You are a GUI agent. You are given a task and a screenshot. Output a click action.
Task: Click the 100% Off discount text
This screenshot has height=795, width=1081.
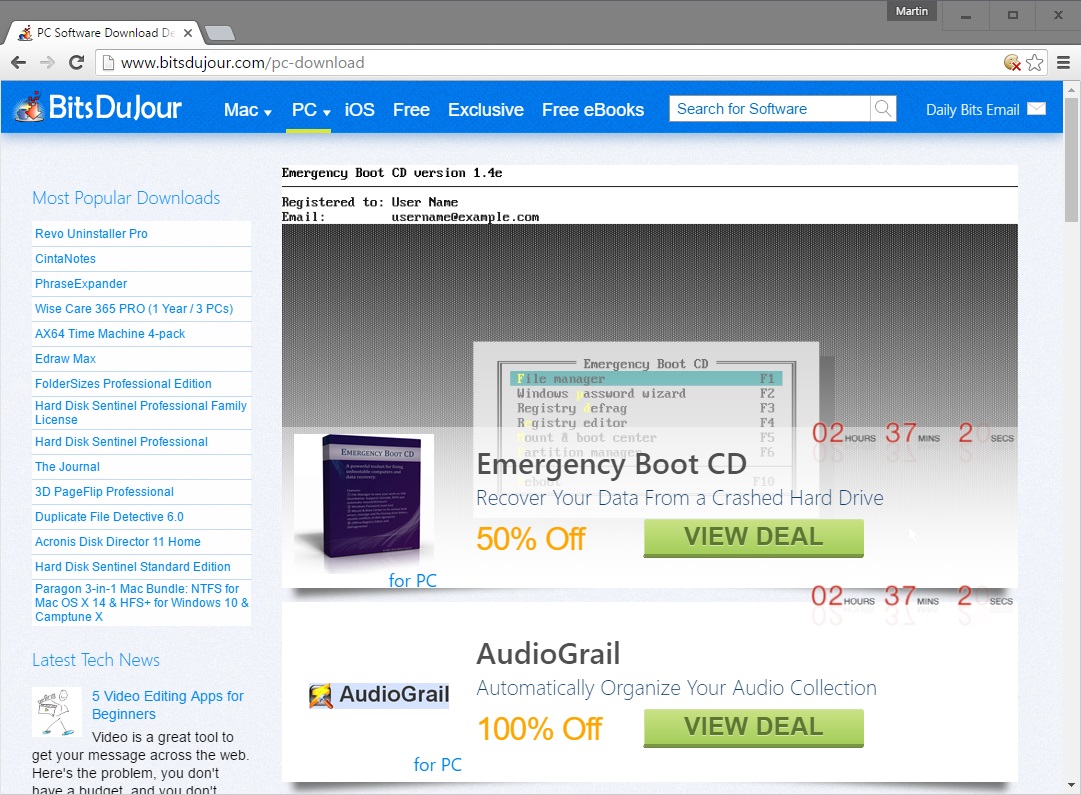pos(540,729)
